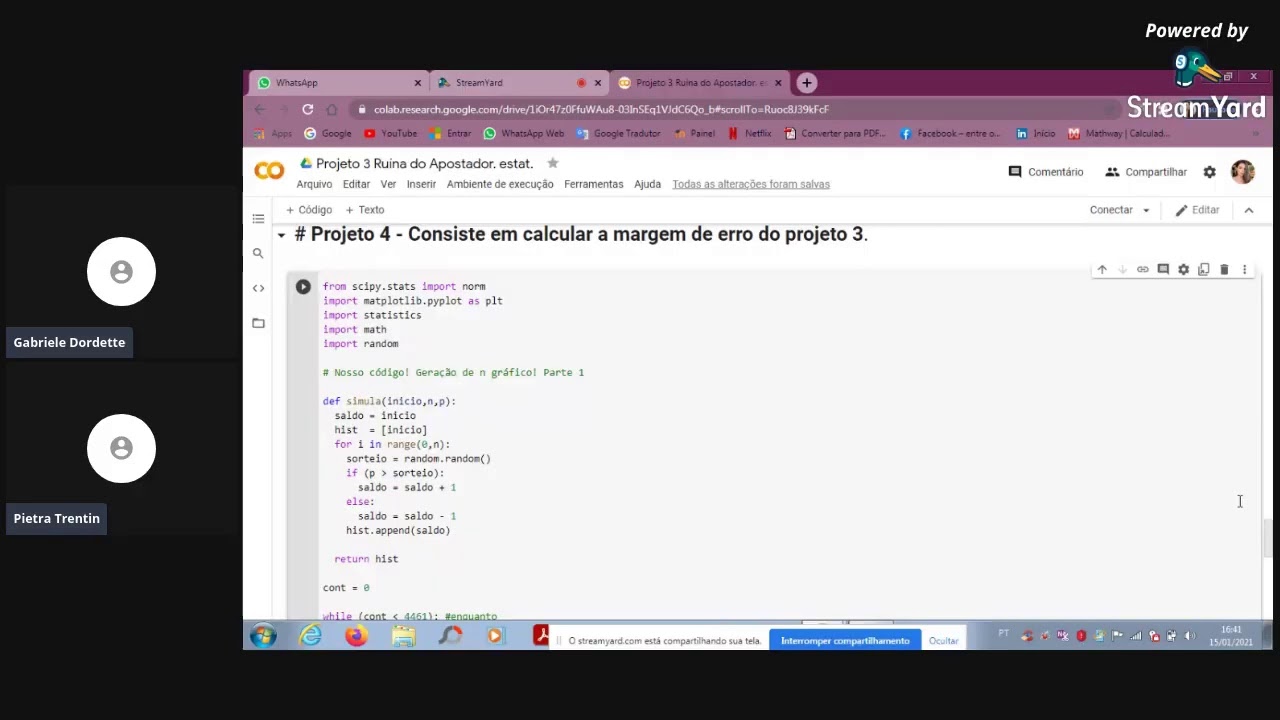Open the Ferramentas menu
This screenshot has height=720, width=1280.
click(x=593, y=184)
